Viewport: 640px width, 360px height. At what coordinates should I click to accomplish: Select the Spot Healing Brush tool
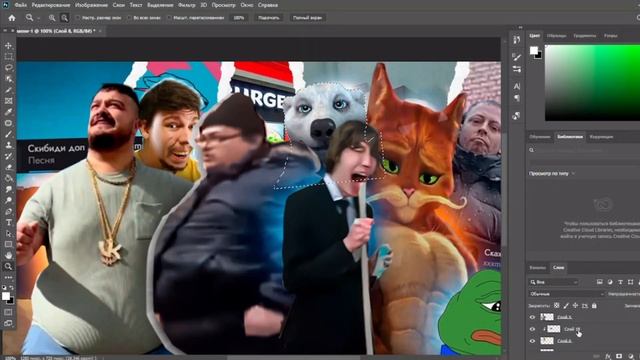pyautogui.click(x=9, y=123)
